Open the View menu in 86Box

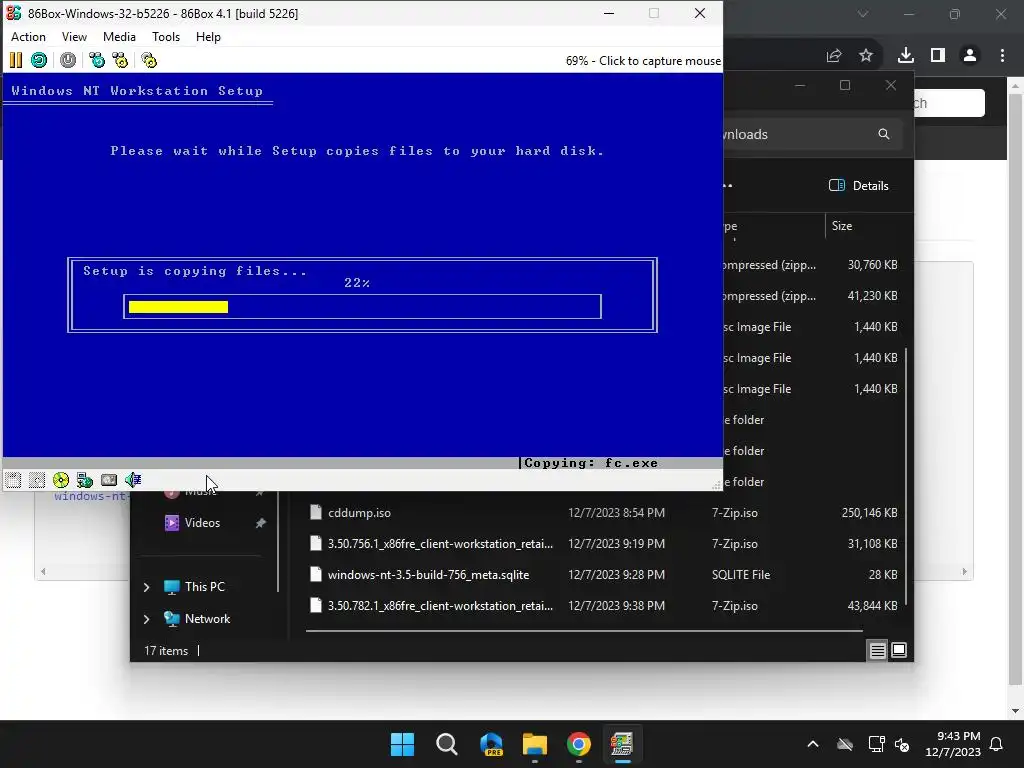74,37
